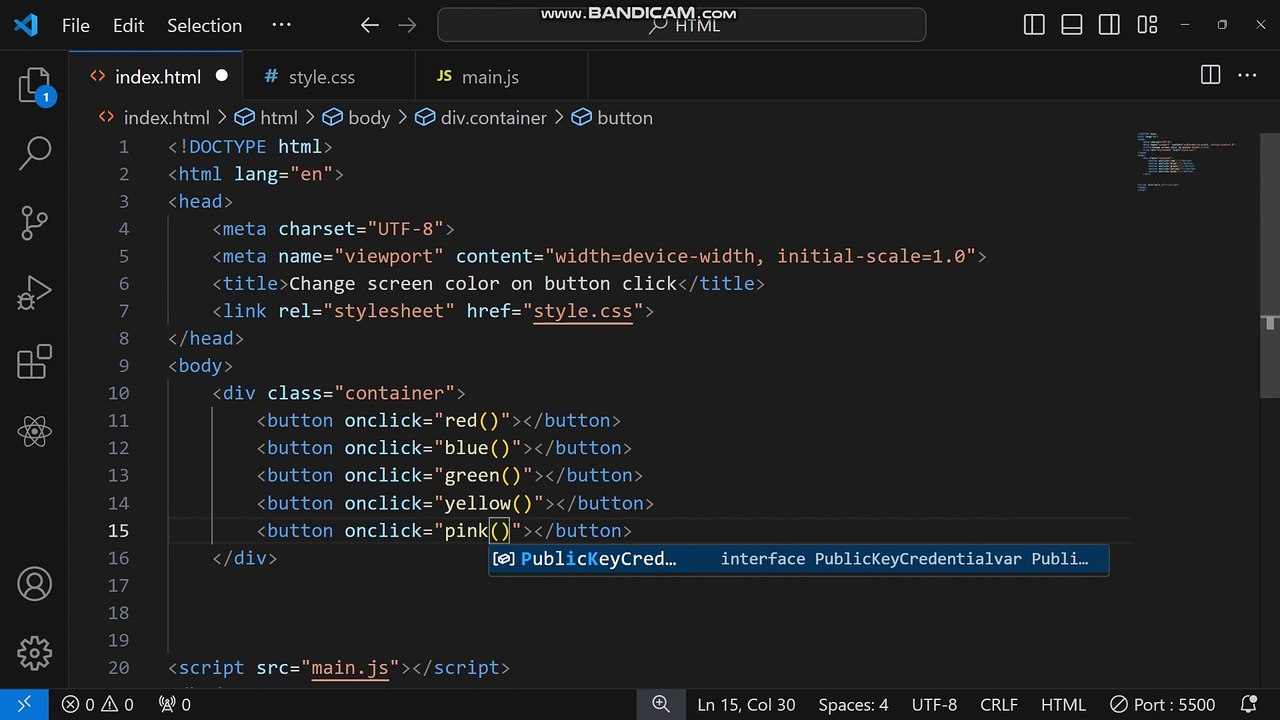The height and width of the screenshot is (720, 1280).
Task: Click the zoom magnifier in status bar
Action: [661, 705]
